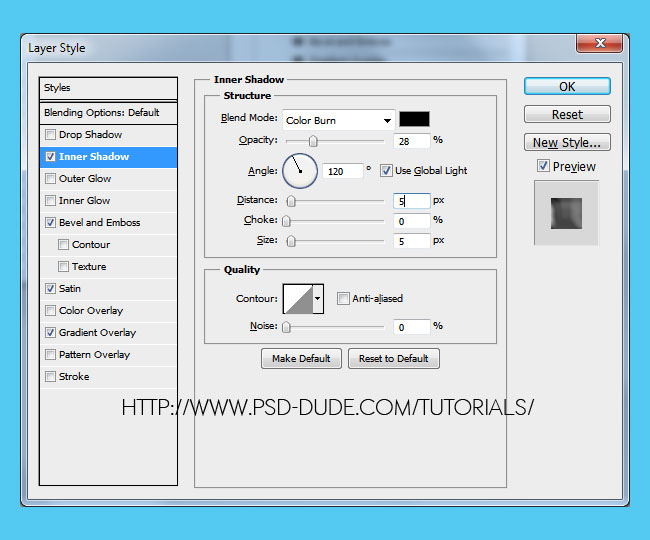
Task: Click the New Style button
Action: point(567,142)
